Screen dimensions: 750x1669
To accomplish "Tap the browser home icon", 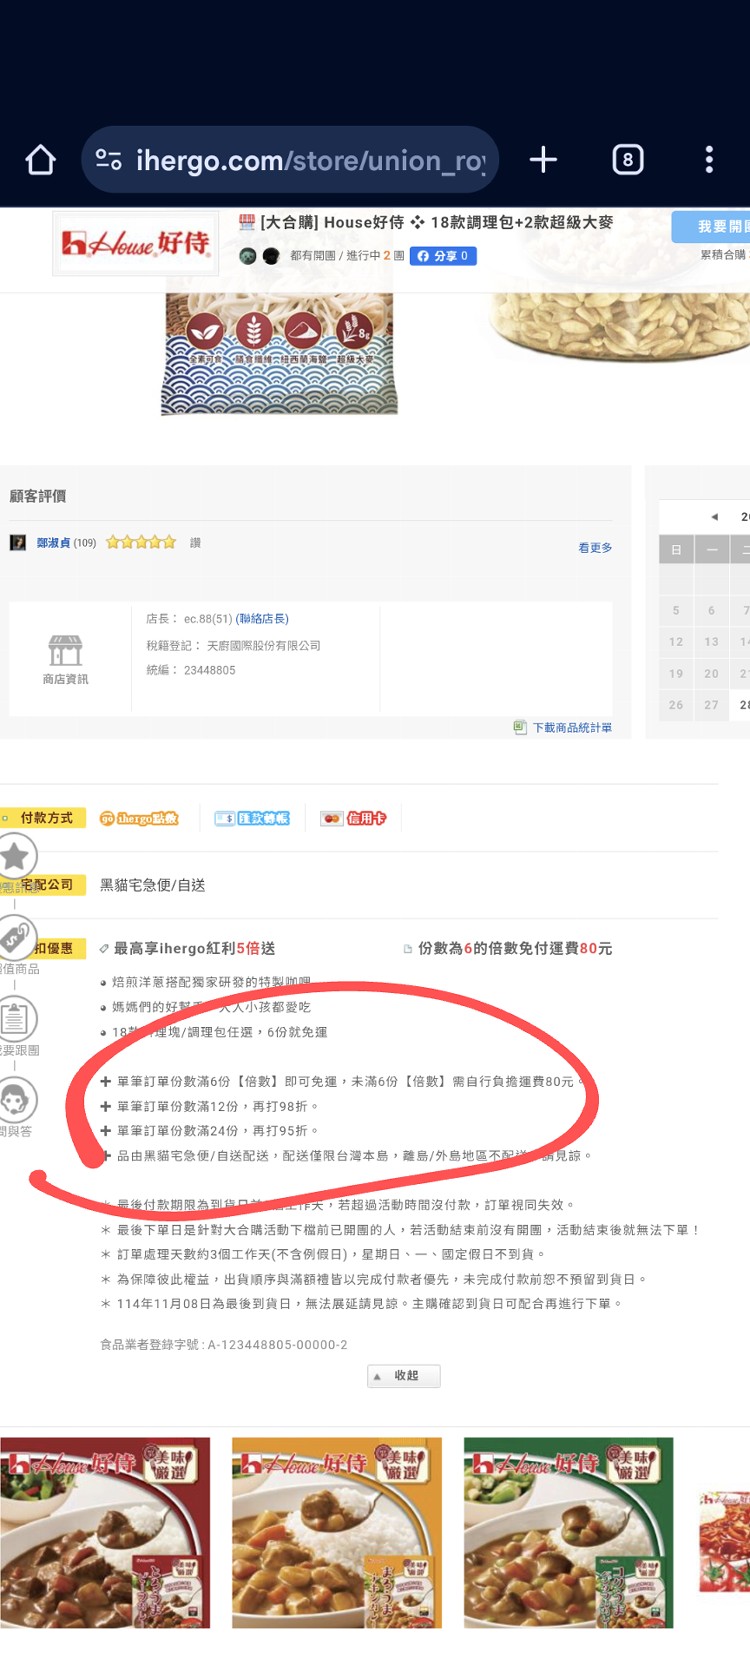I will click(40, 160).
